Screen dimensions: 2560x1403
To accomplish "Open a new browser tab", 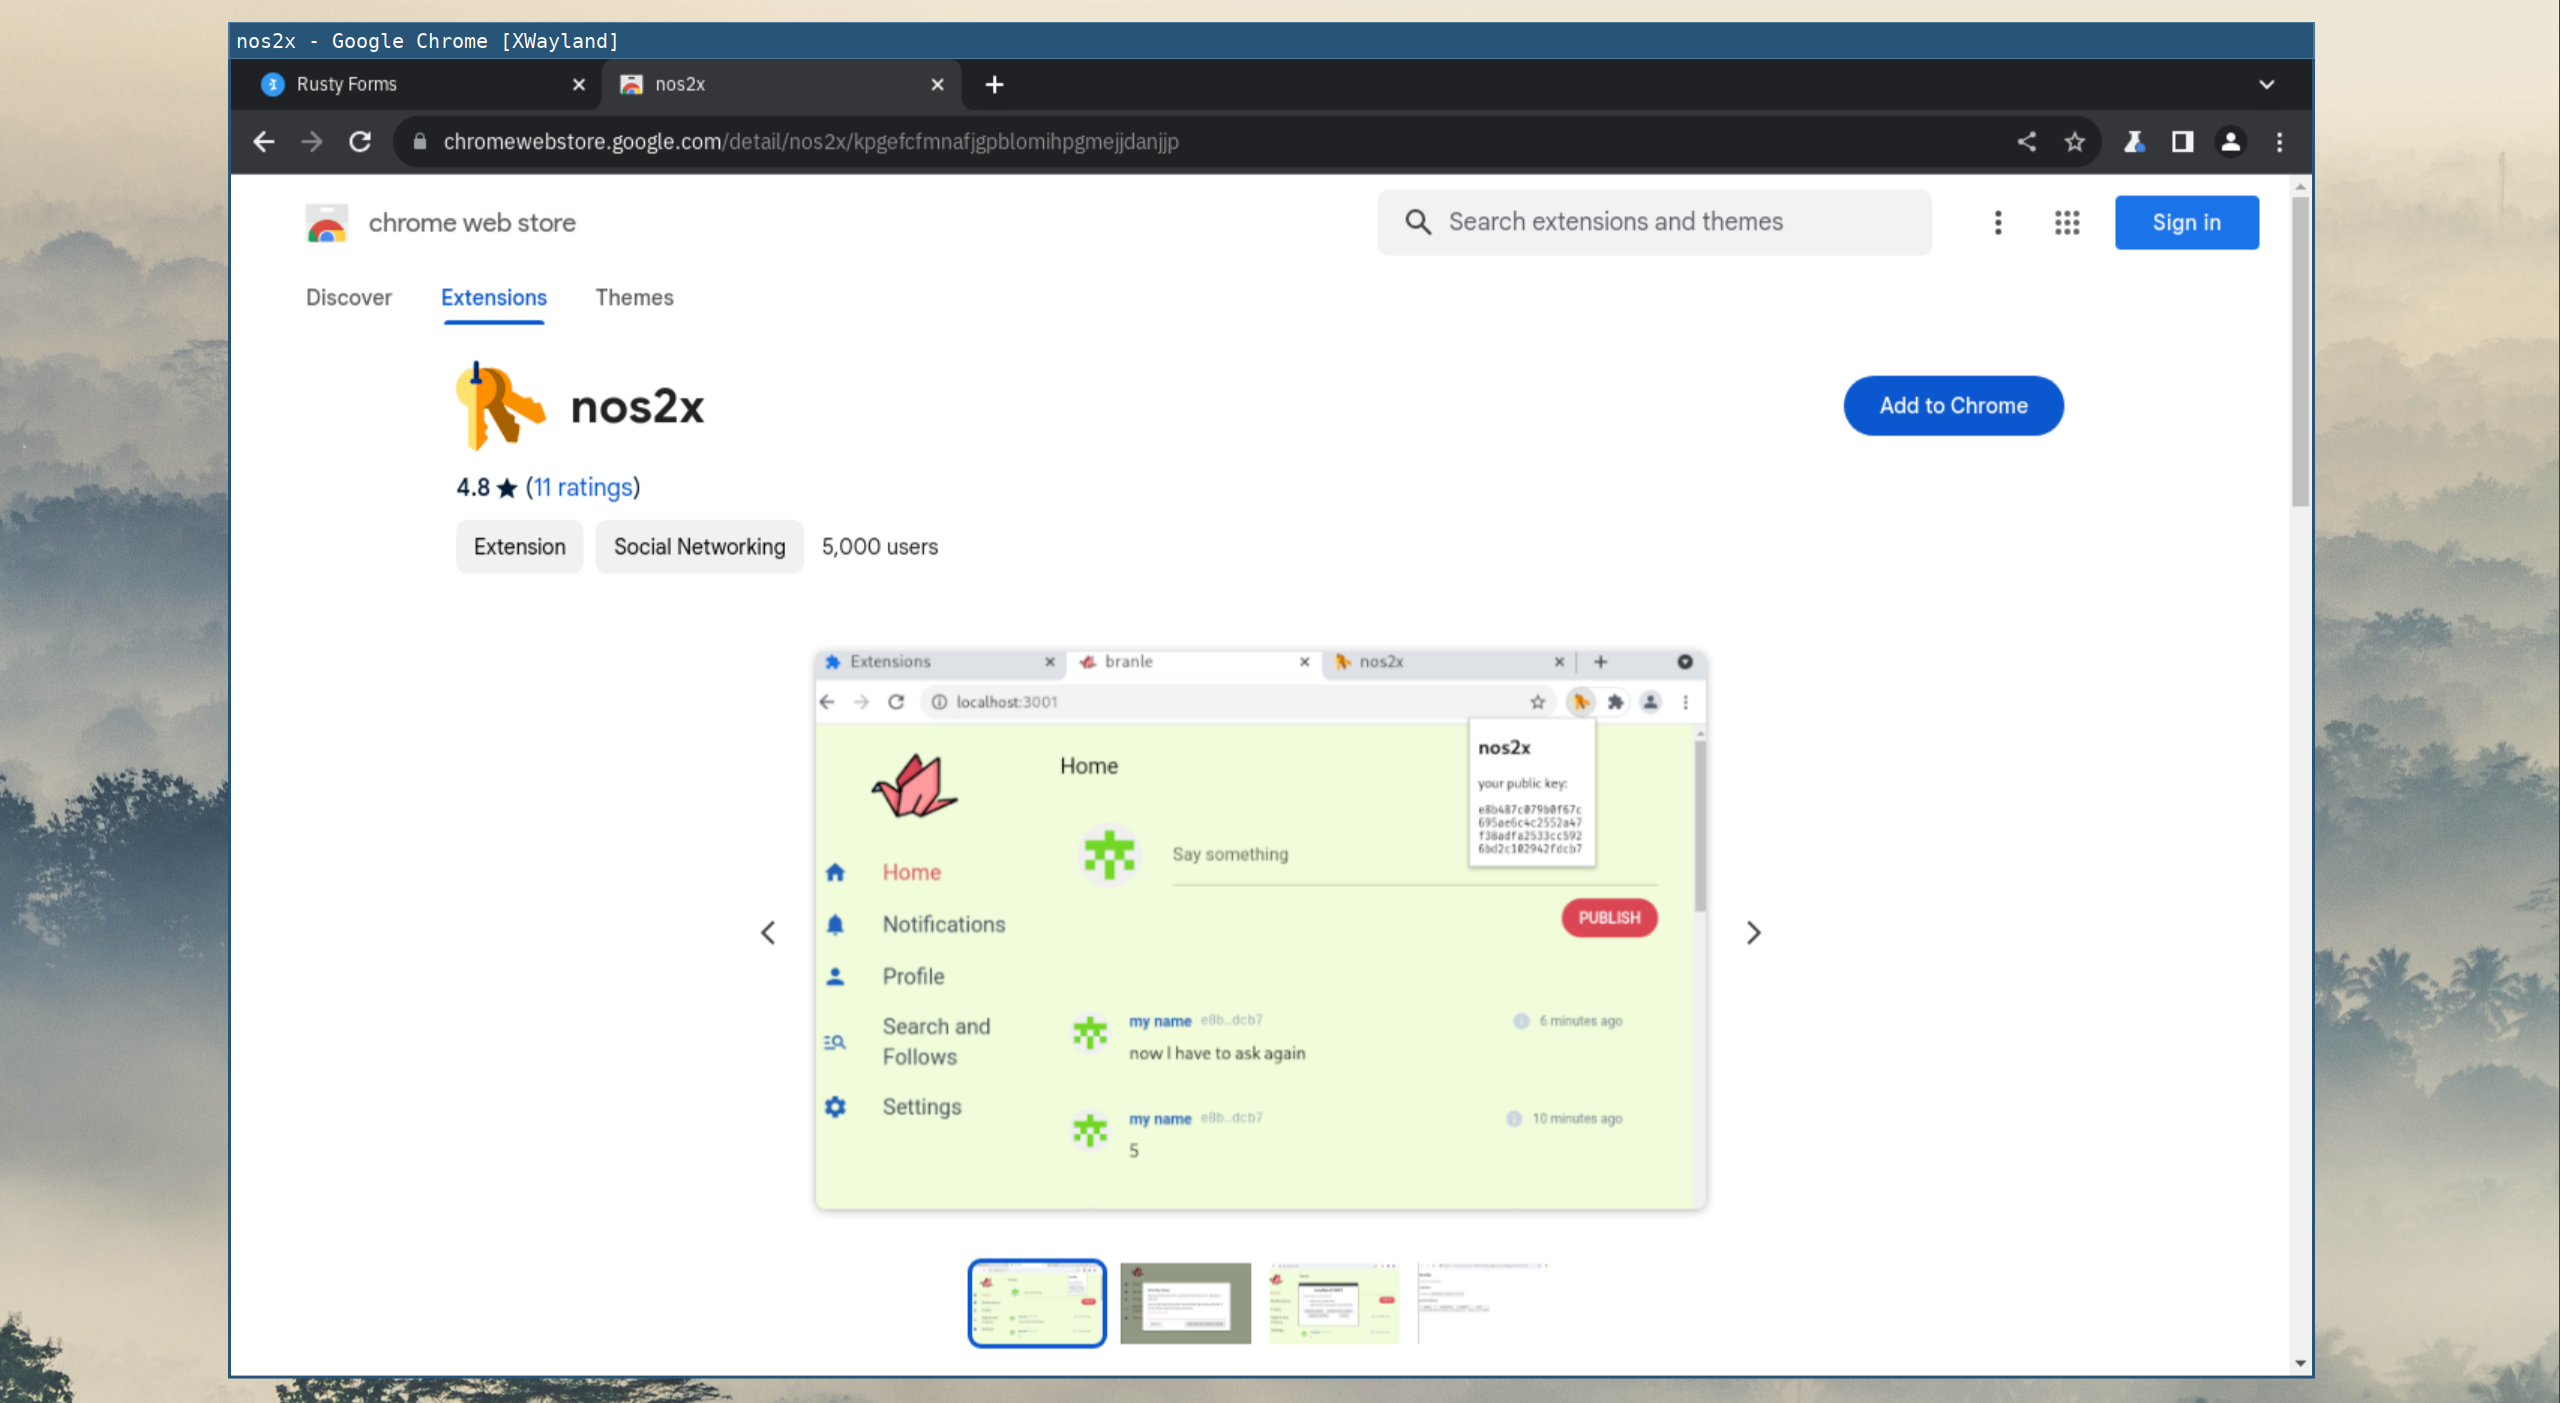I will pyautogui.click(x=994, y=85).
